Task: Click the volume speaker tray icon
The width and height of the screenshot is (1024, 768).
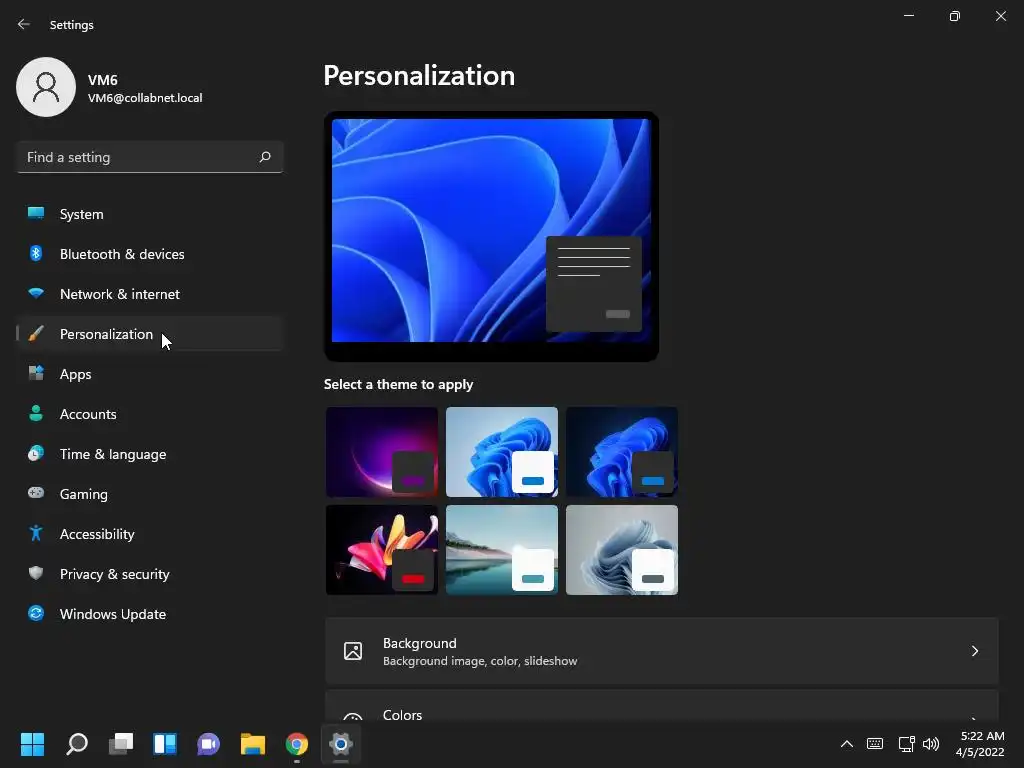Action: (x=931, y=744)
